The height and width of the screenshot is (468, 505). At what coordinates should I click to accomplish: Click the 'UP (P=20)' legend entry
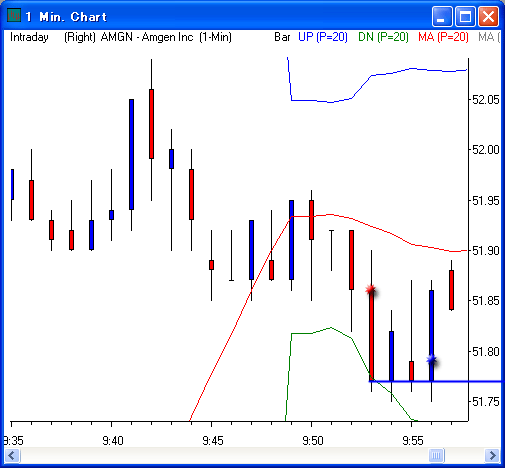(x=323, y=37)
